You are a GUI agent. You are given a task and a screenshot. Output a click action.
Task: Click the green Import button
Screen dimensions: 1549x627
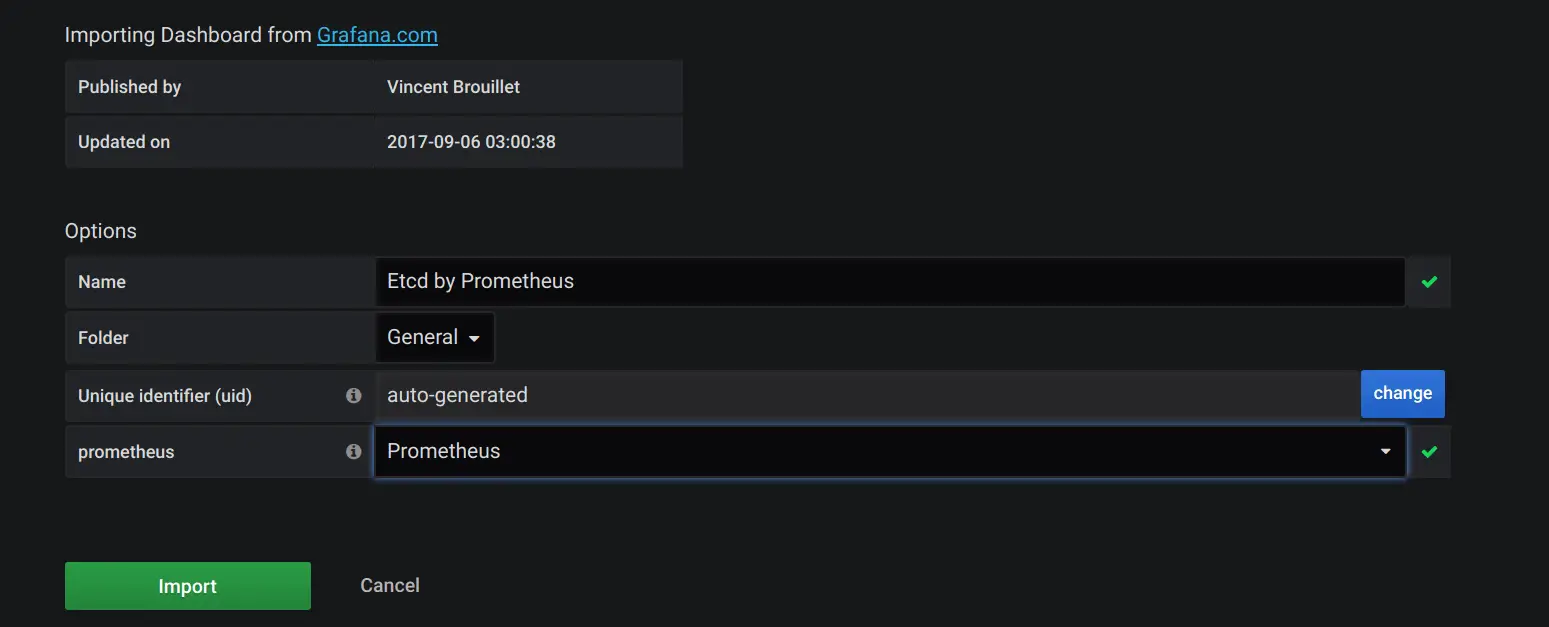(x=188, y=586)
